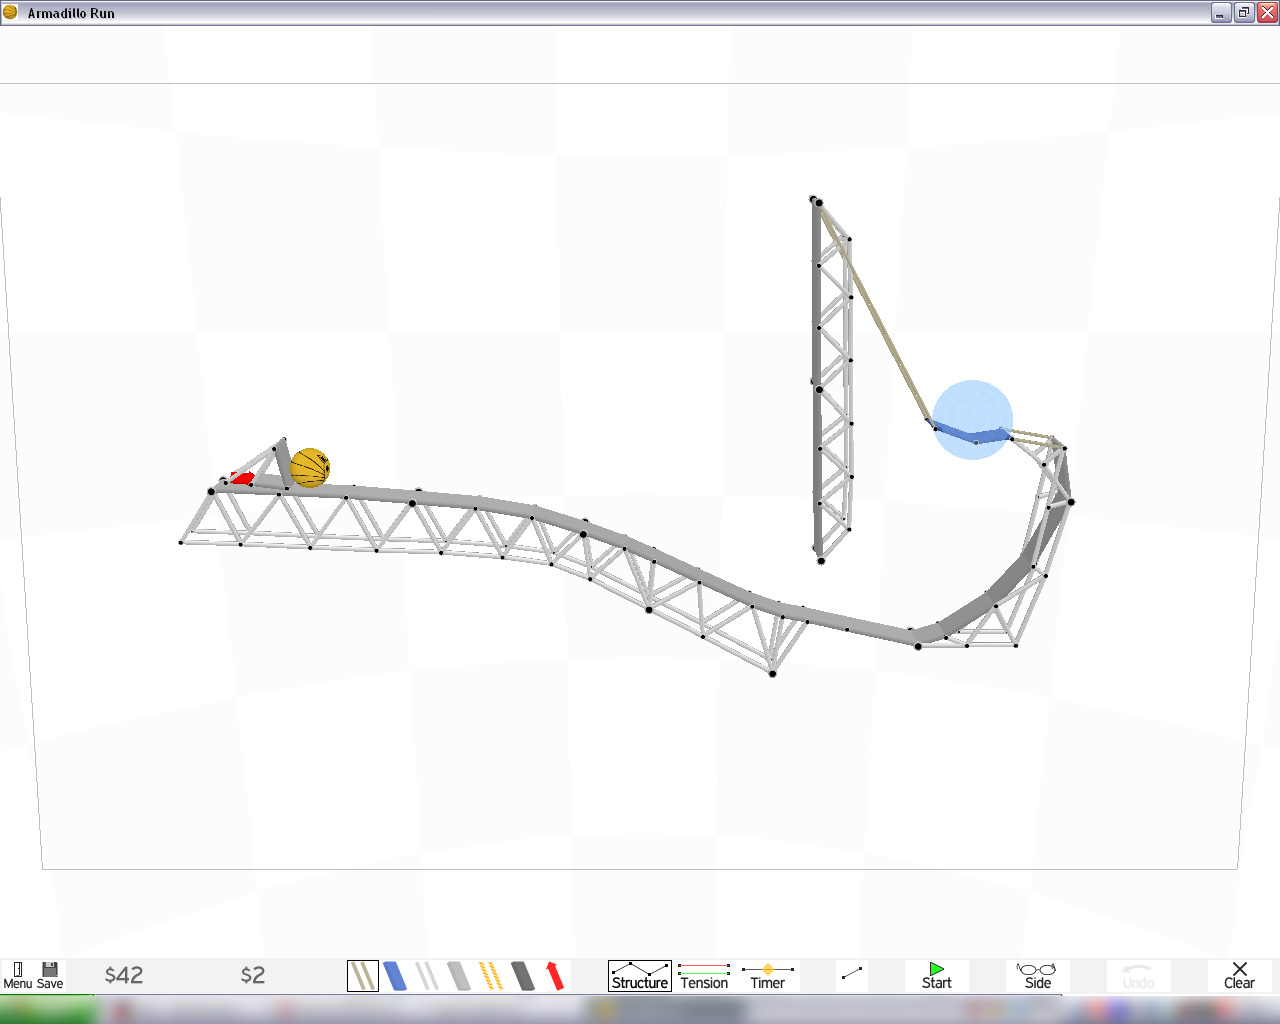Clear the level with the X button
1280x1024 pixels.
click(x=1239, y=976)
